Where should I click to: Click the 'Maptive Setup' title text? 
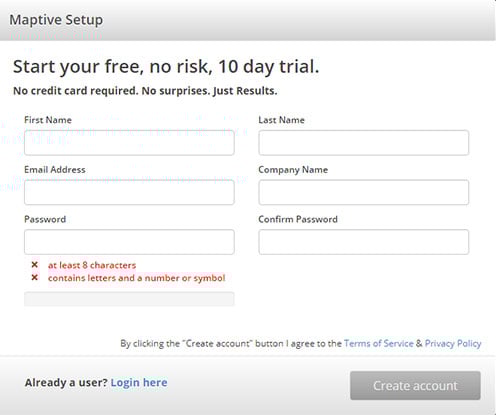click(x=56, y=20)
